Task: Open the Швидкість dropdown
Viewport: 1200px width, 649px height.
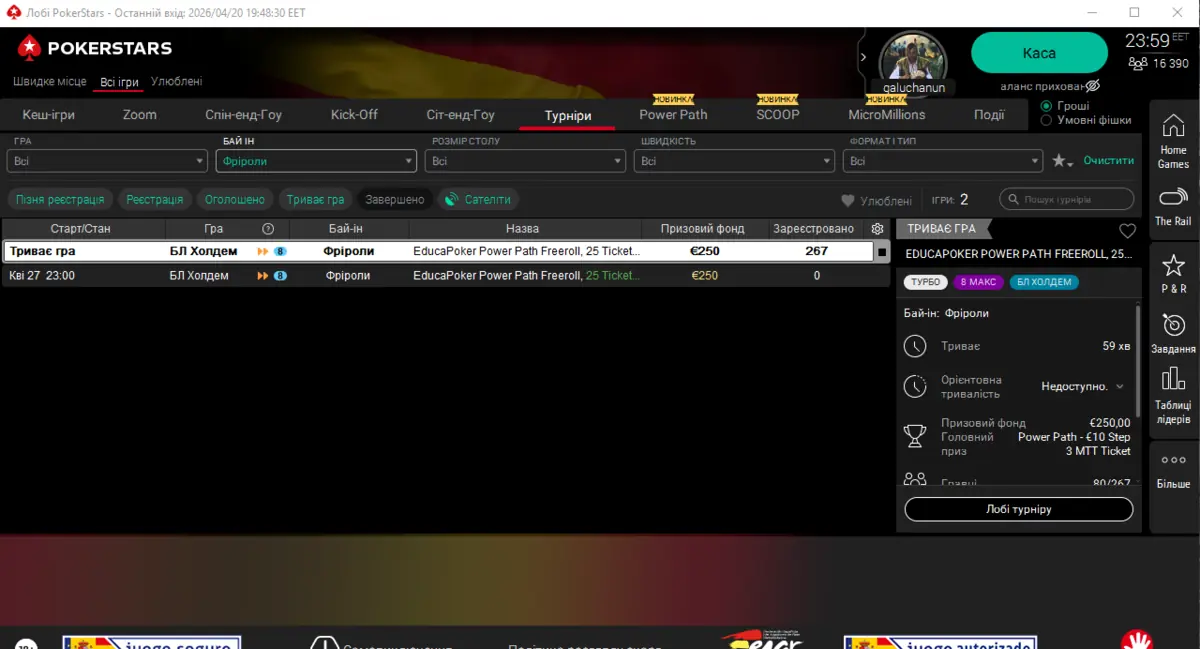Action: pos(735,161)
